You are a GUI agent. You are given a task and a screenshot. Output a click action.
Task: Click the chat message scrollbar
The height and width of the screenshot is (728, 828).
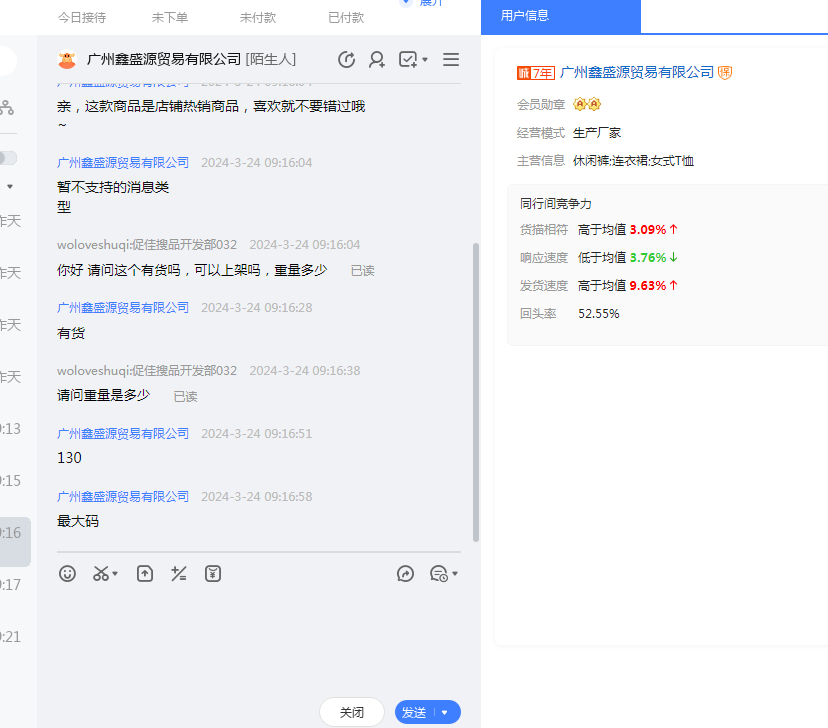click(475, 390)
